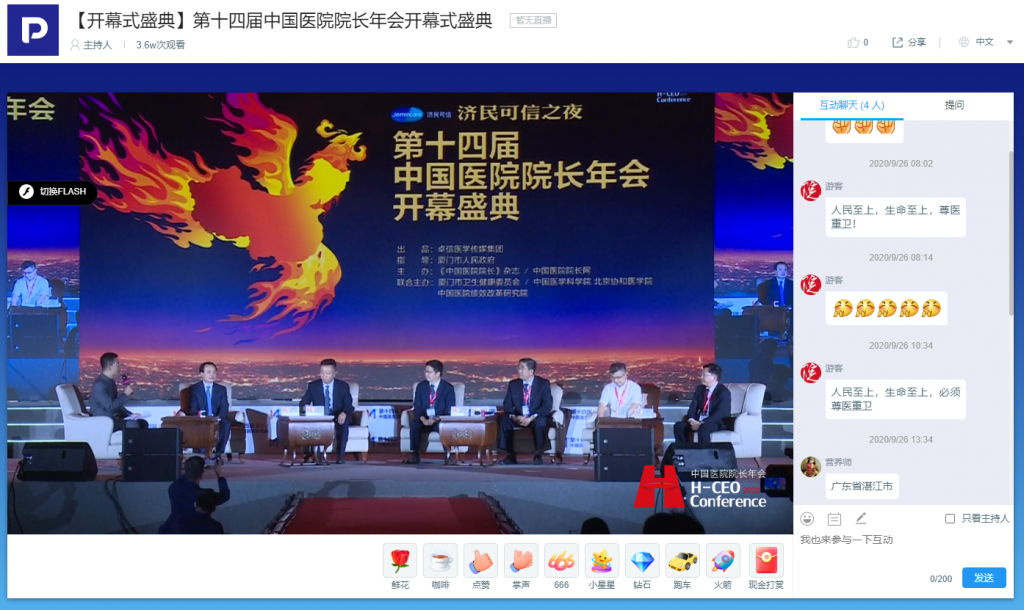Send the rocket (火箭) gift
The height and width of the screenshot is (610, 1024).
click(x=723, y=561)
